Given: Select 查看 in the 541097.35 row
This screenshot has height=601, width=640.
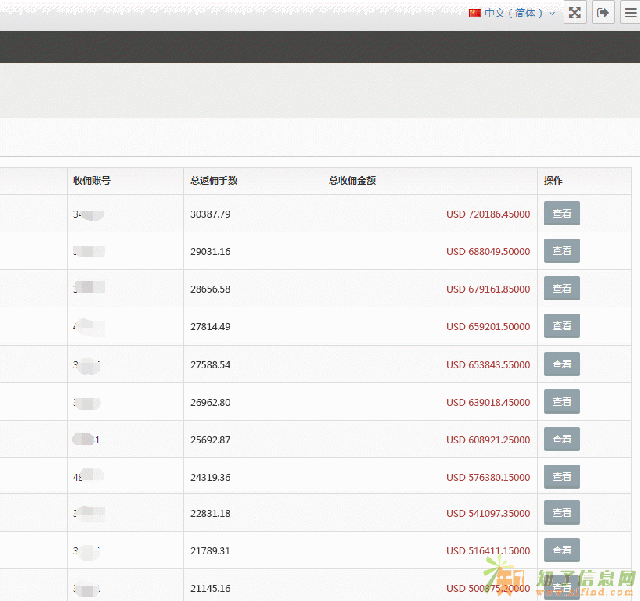Looking at the screenshot, I should coord(561,513).
